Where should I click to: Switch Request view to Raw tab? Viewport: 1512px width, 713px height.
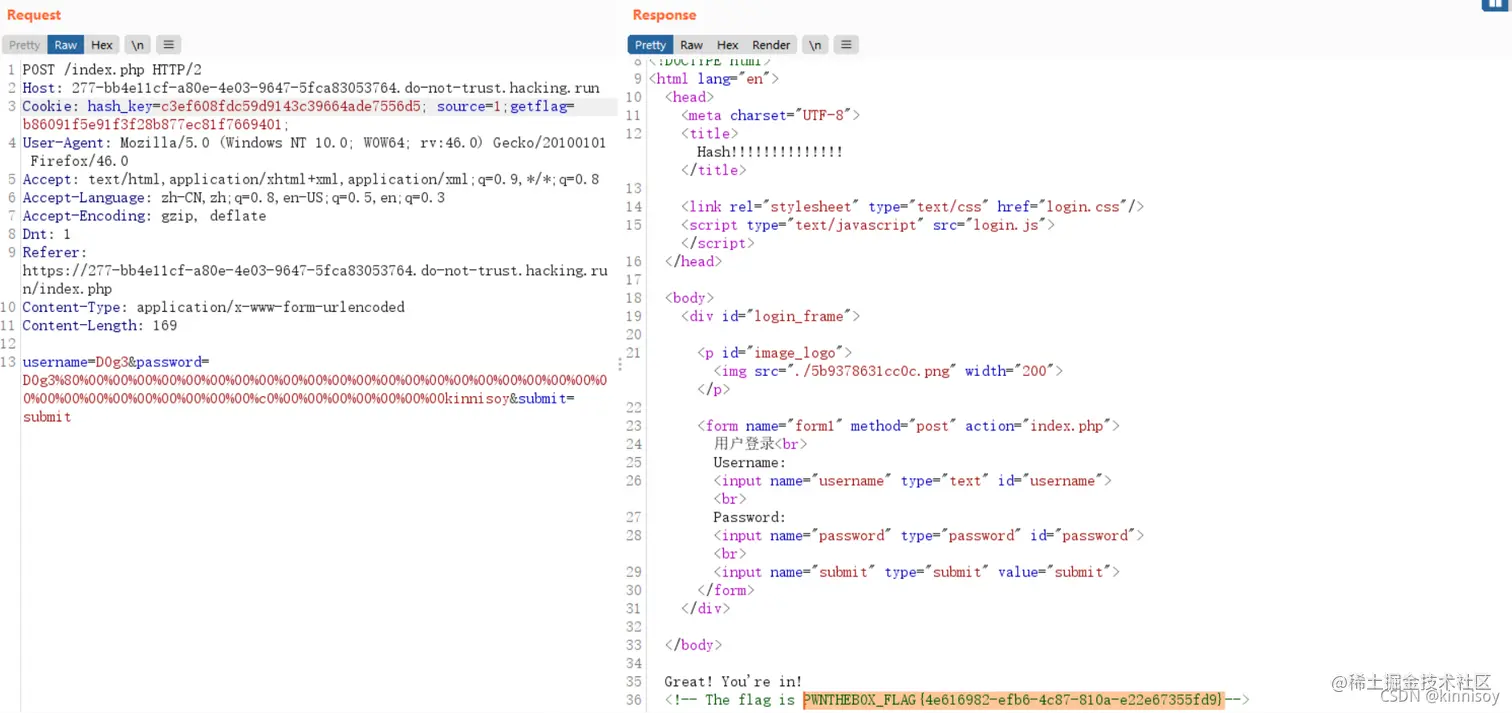tap(66, 45)
